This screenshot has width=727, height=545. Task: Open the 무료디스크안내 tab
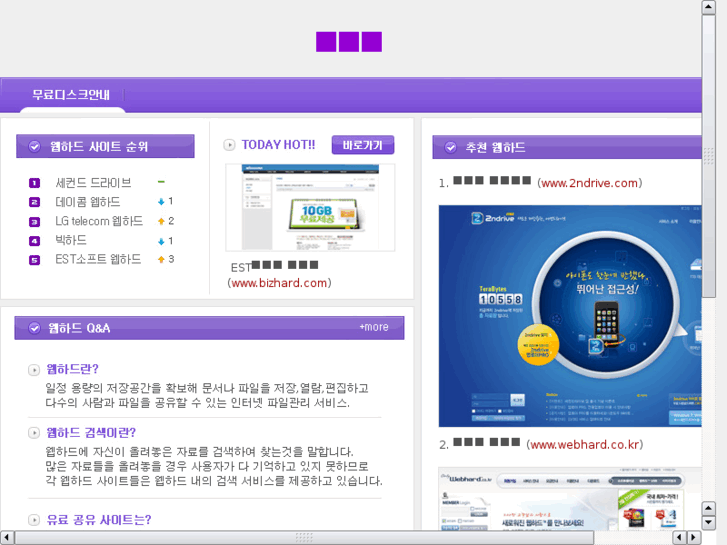[x=71, y=95]
